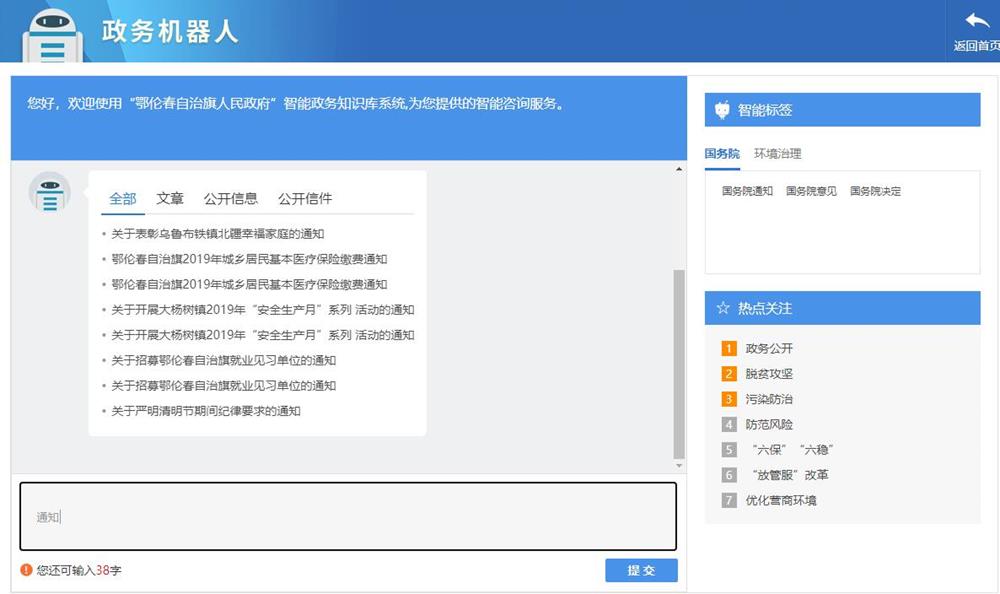Click the return home arrow icon
This screenshot has height=594, width=1000.
click(x=976, y=22)
